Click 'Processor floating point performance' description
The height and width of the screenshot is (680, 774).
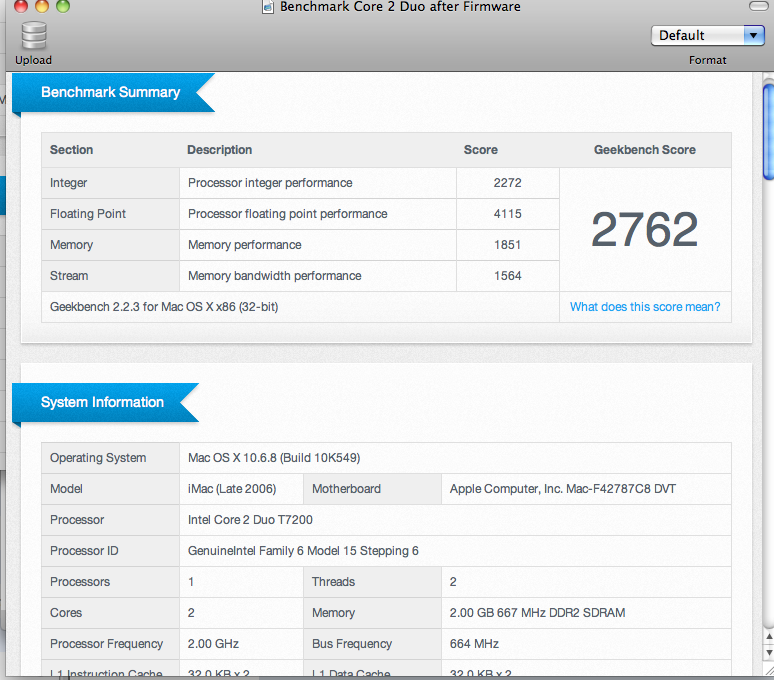tap(287, 214)
